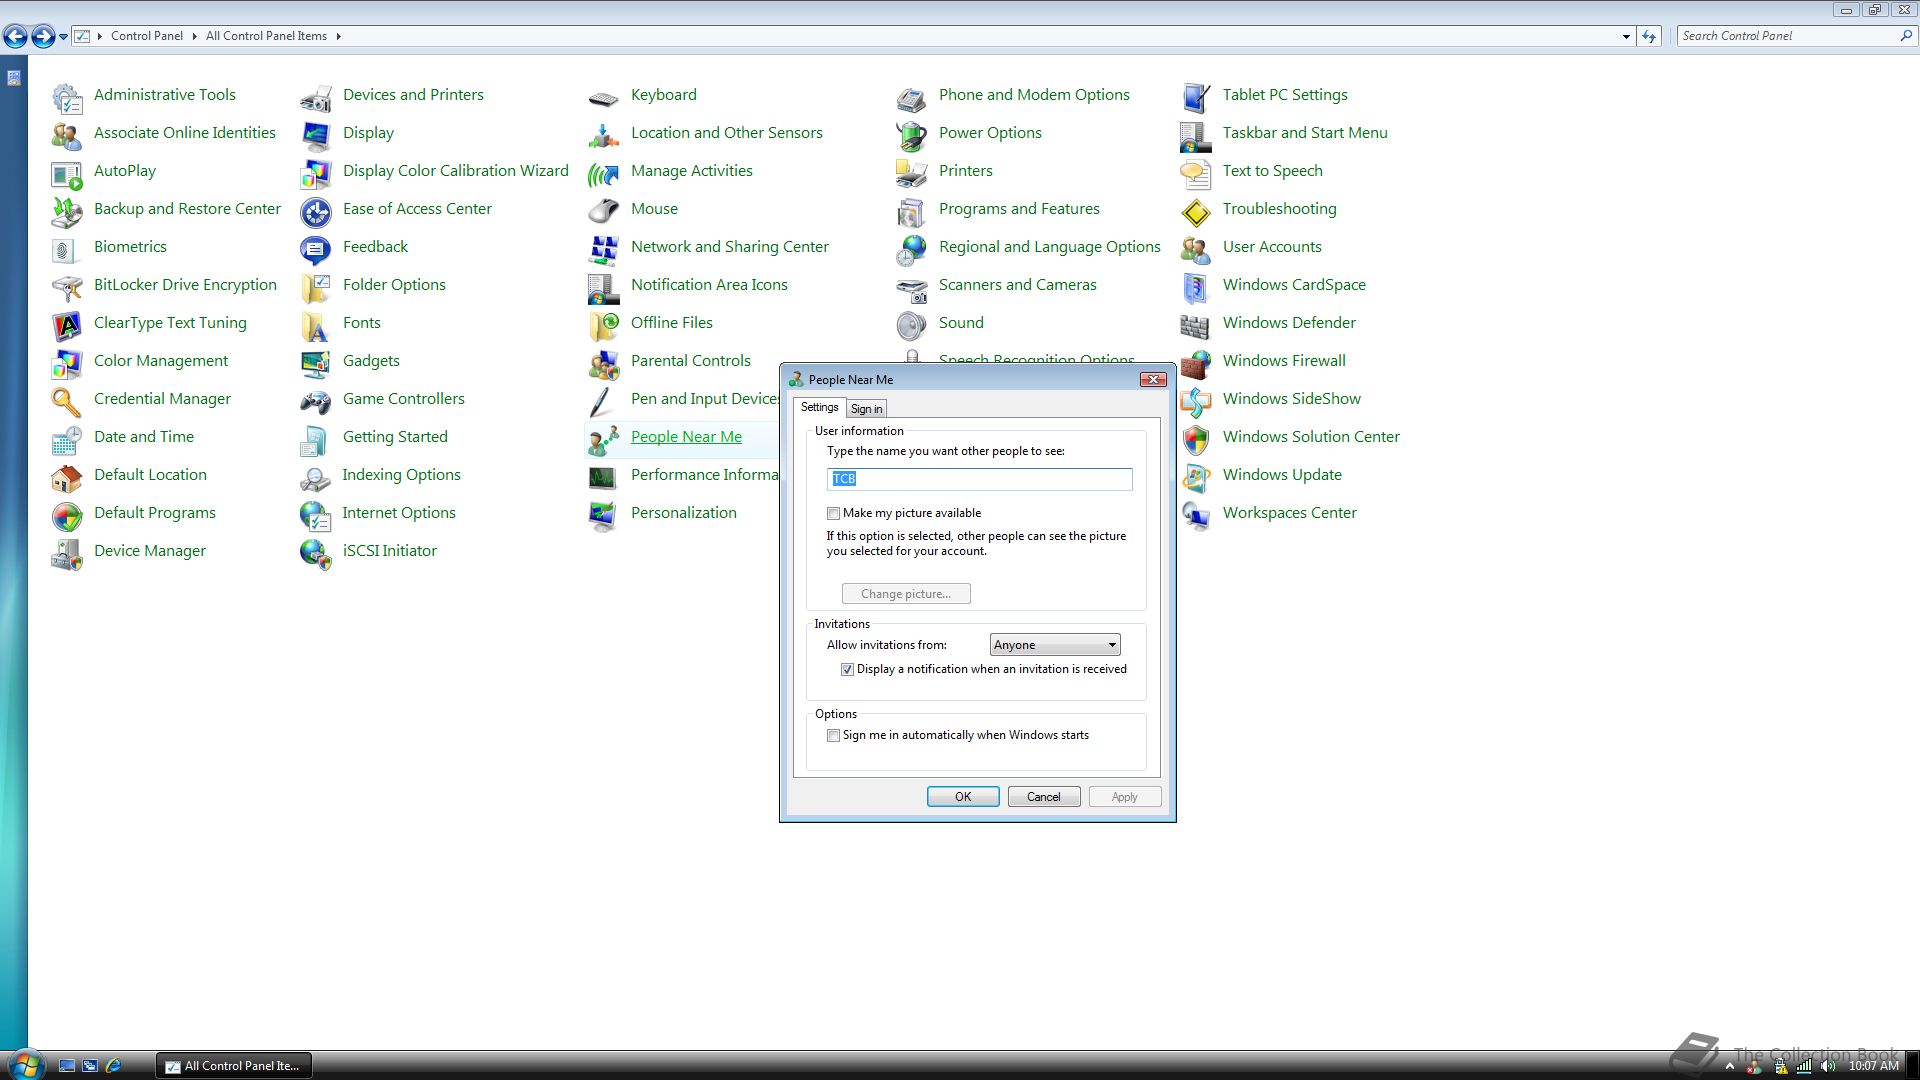
Task: Open the ClearType Text Tuning icon
Action: tap(67, 325)
